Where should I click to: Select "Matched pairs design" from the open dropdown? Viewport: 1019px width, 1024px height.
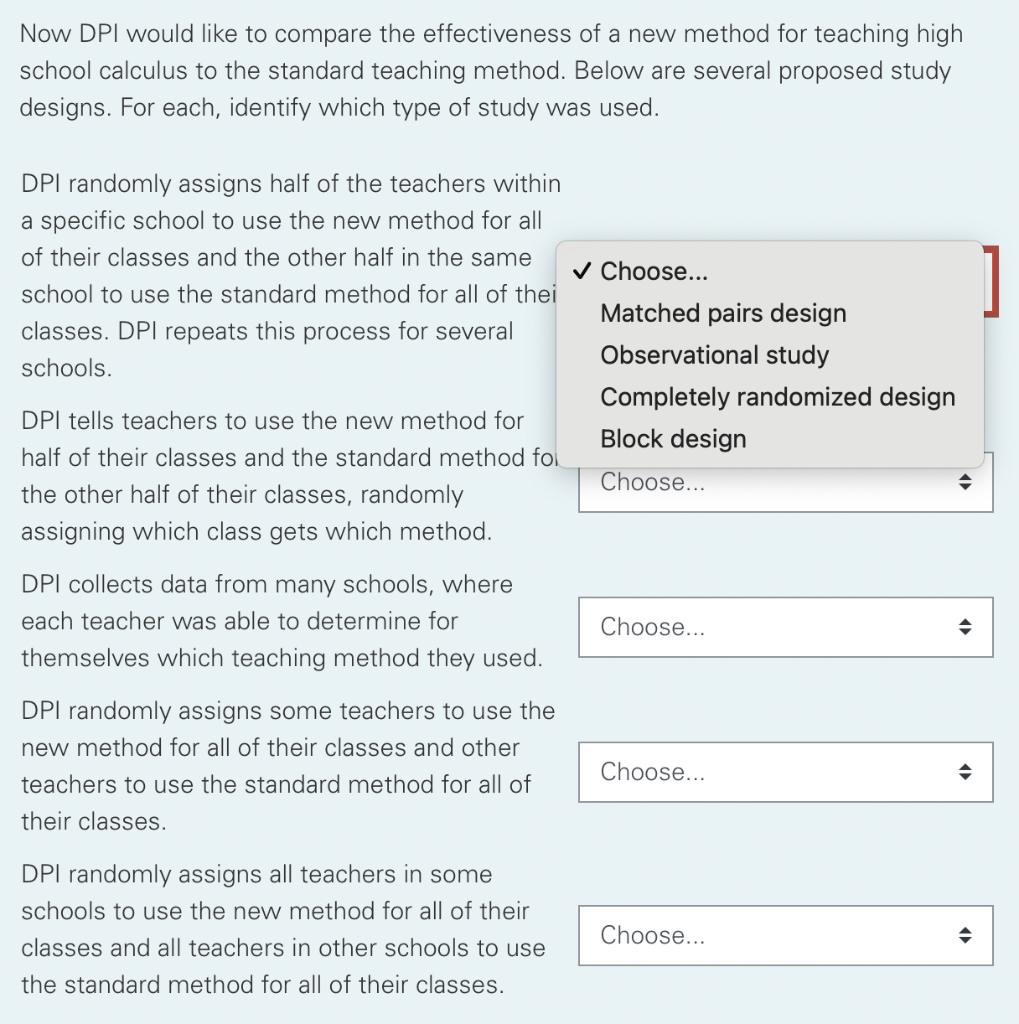click(722, 313)
